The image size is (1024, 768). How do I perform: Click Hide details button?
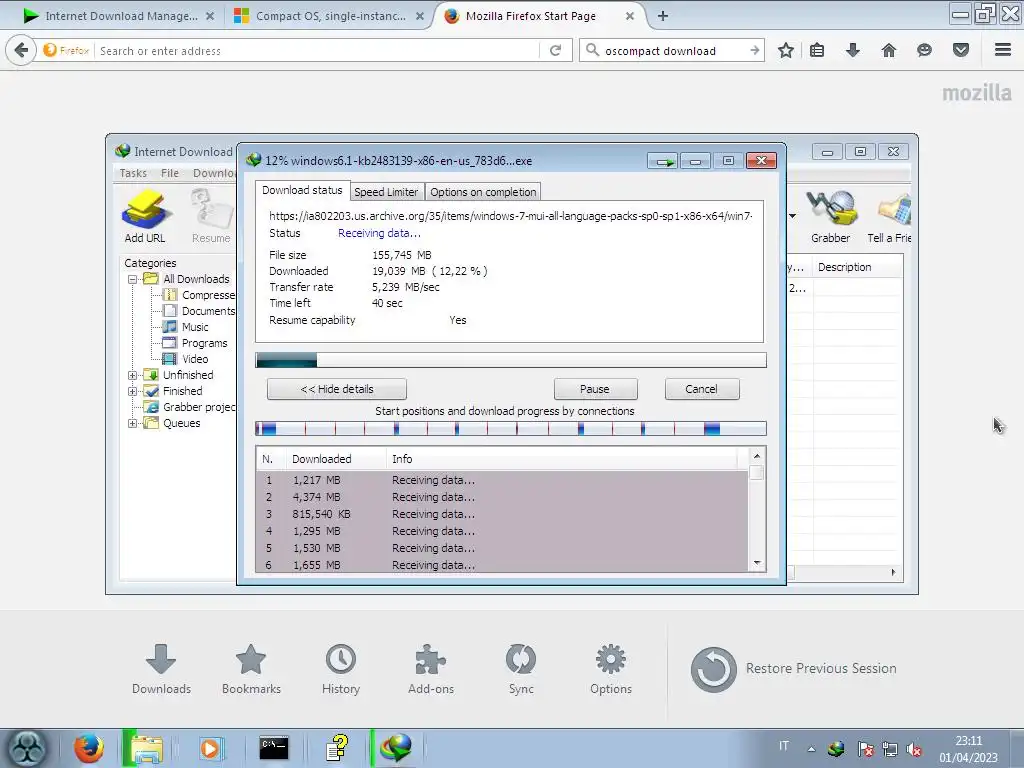[x=337, y=389]
